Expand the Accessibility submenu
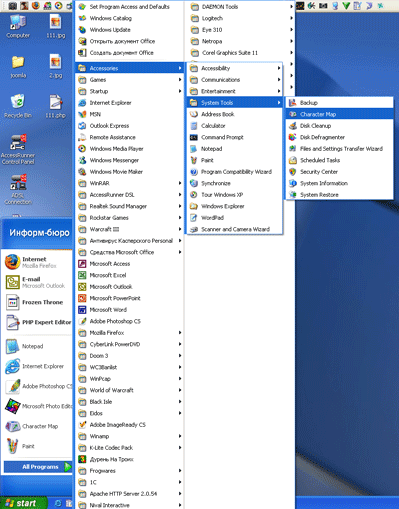Image resolution: width=399 pixels, height=509 pixels. [x=235, y=68]
